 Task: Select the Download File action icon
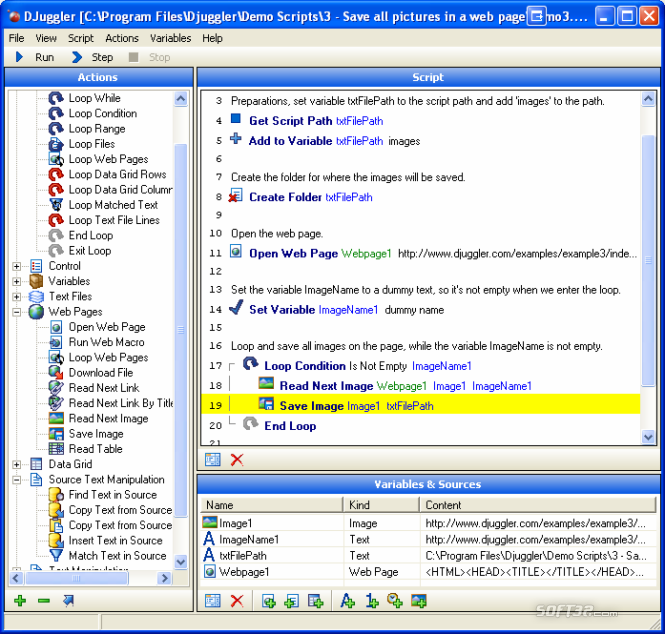[56, 373]
